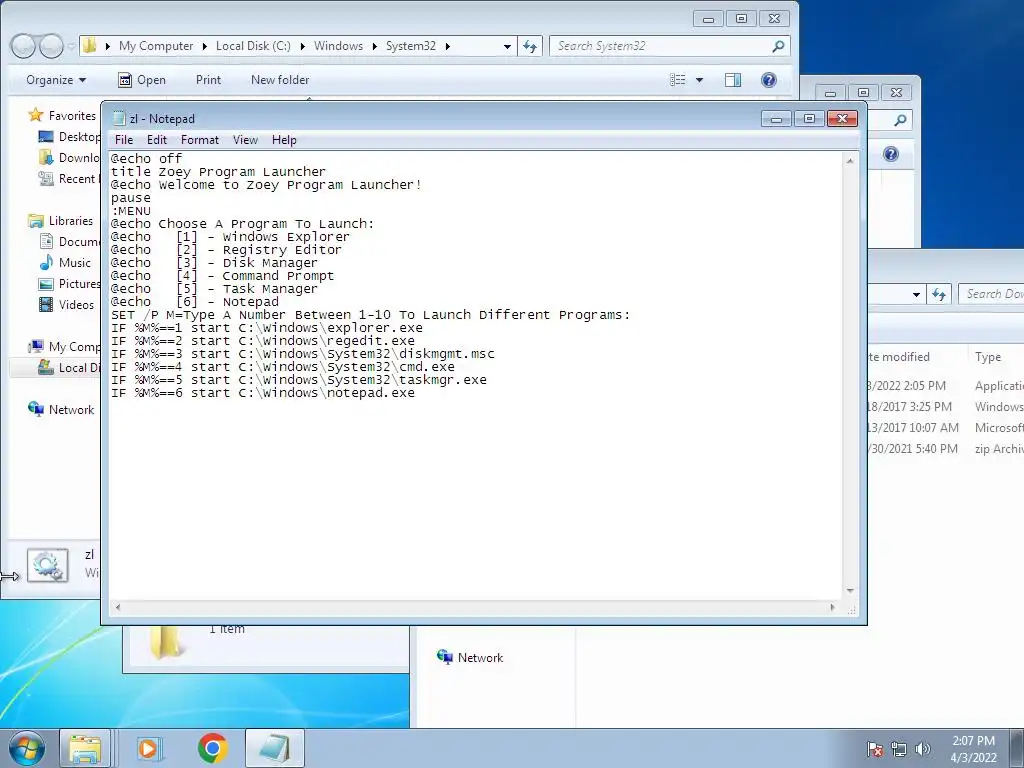Open the Format menu in Notepad

pos(200,140)
